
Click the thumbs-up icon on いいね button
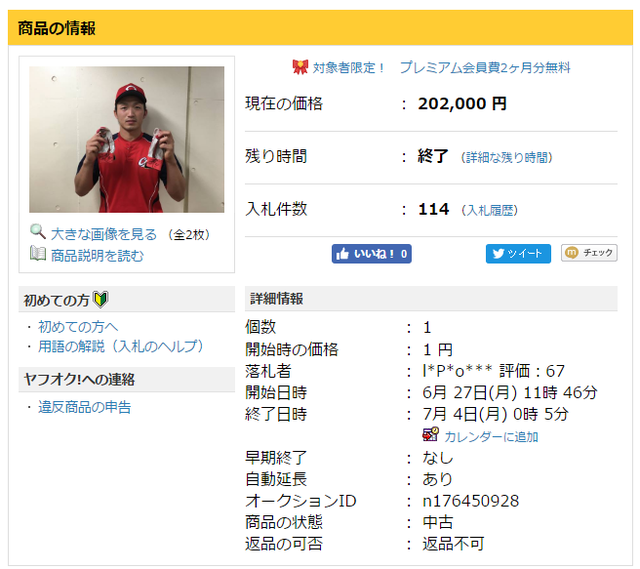point(342,254)
